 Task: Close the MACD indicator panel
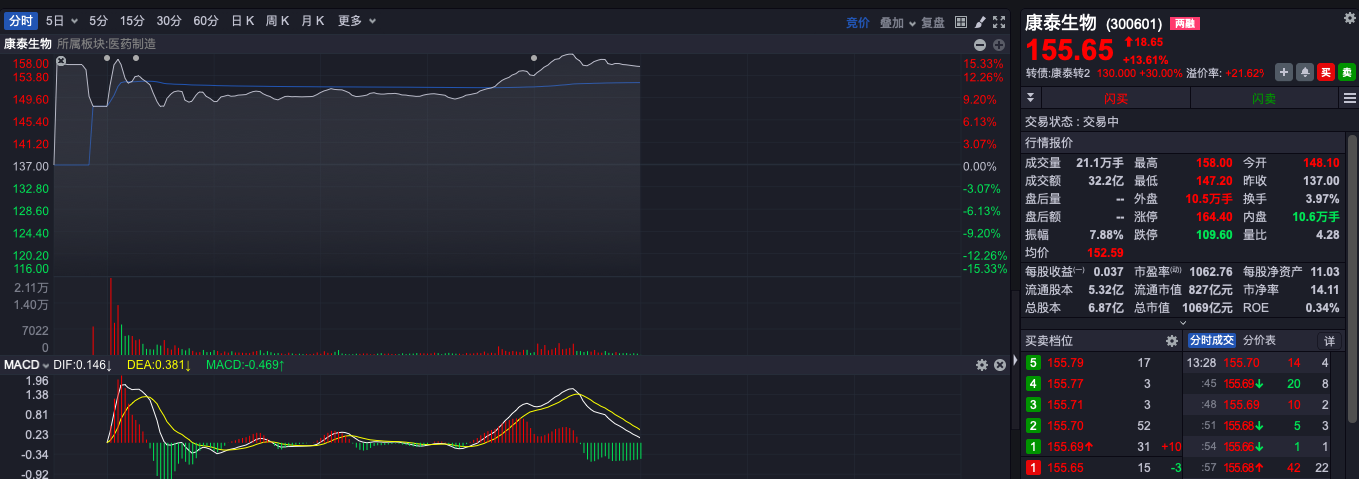[999, 366]
